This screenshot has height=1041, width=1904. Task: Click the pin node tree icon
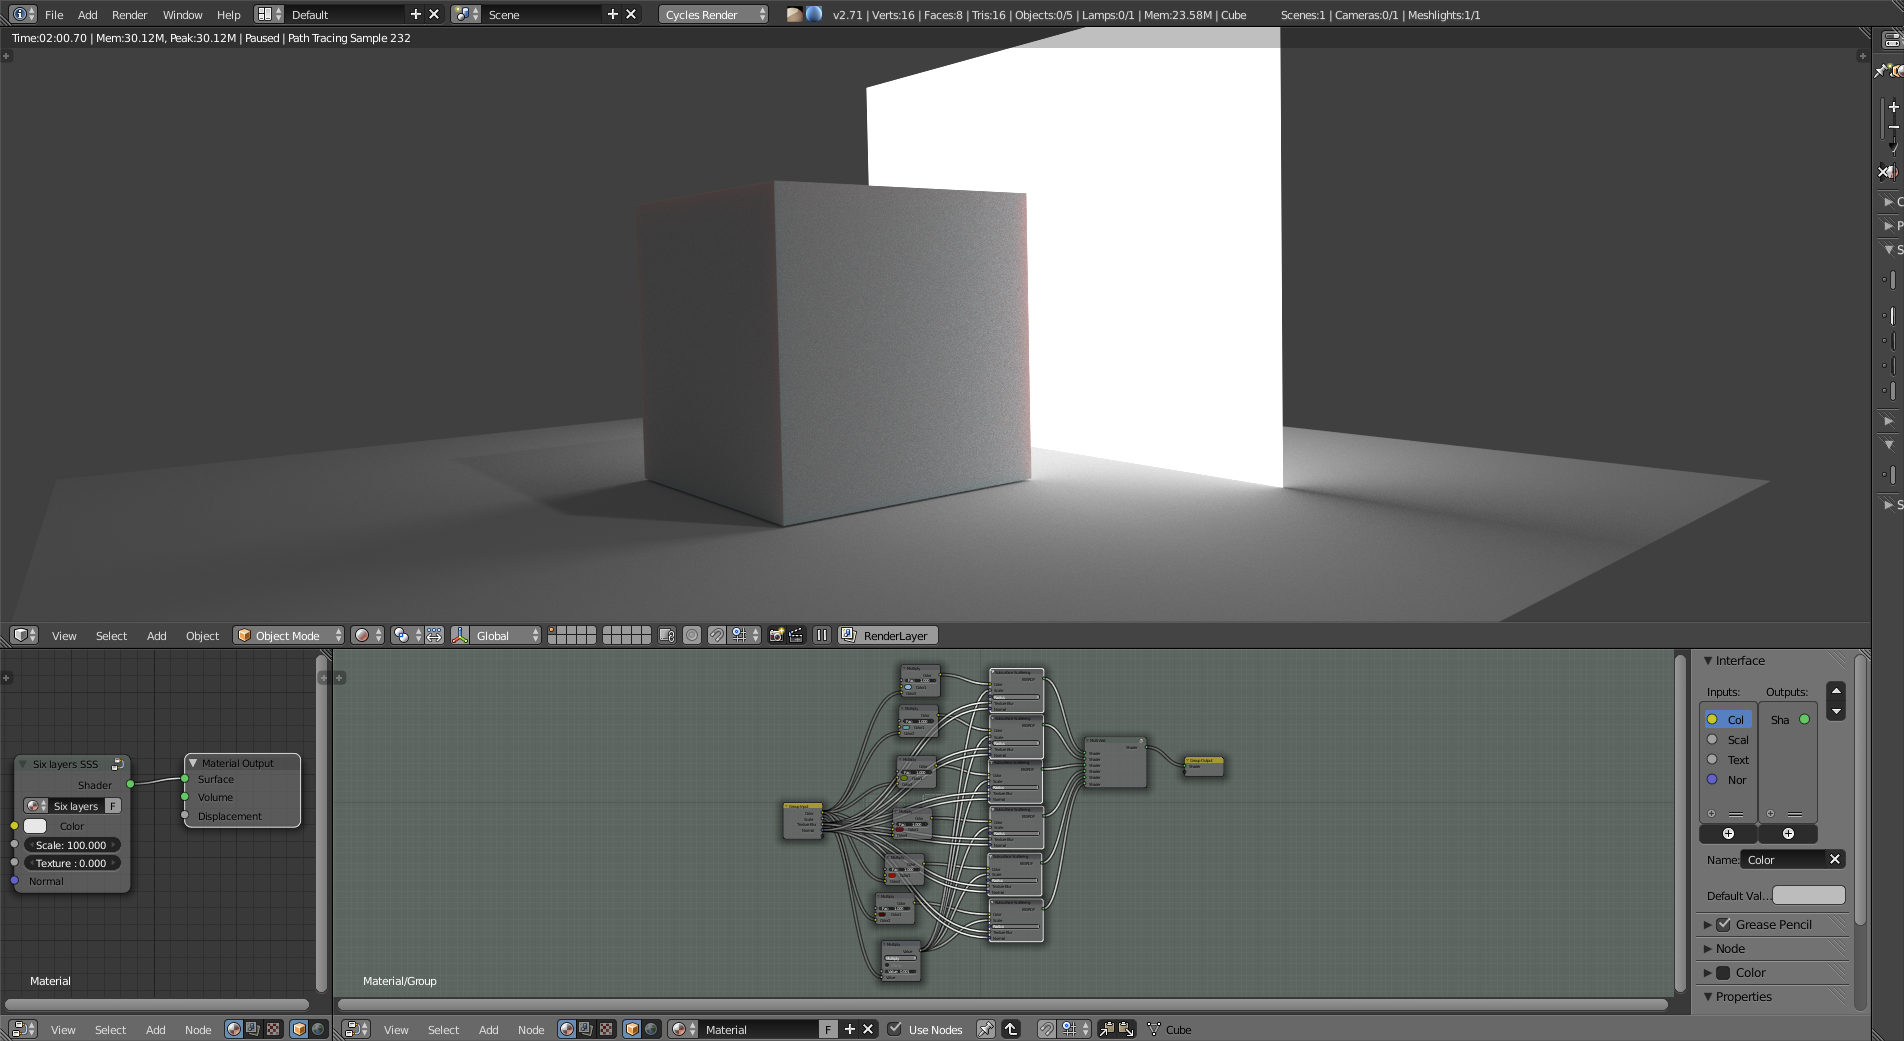[x=986, y=1029]
